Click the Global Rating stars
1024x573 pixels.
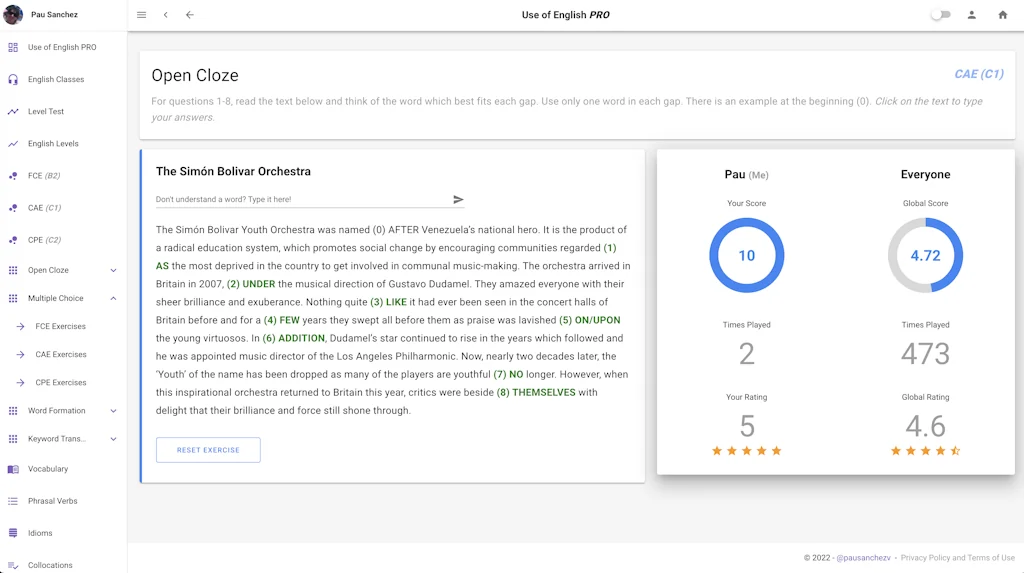coord(925,450)
